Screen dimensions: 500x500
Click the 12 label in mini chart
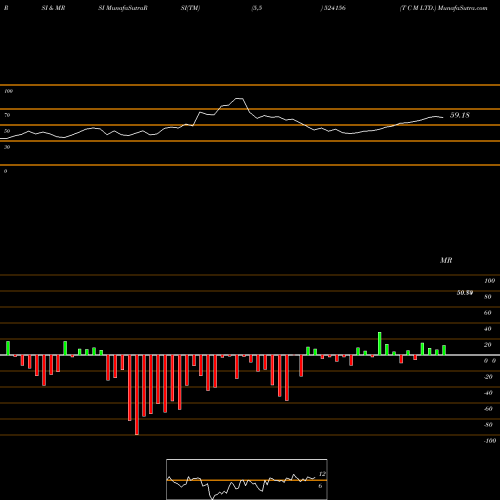click(322, 474)
